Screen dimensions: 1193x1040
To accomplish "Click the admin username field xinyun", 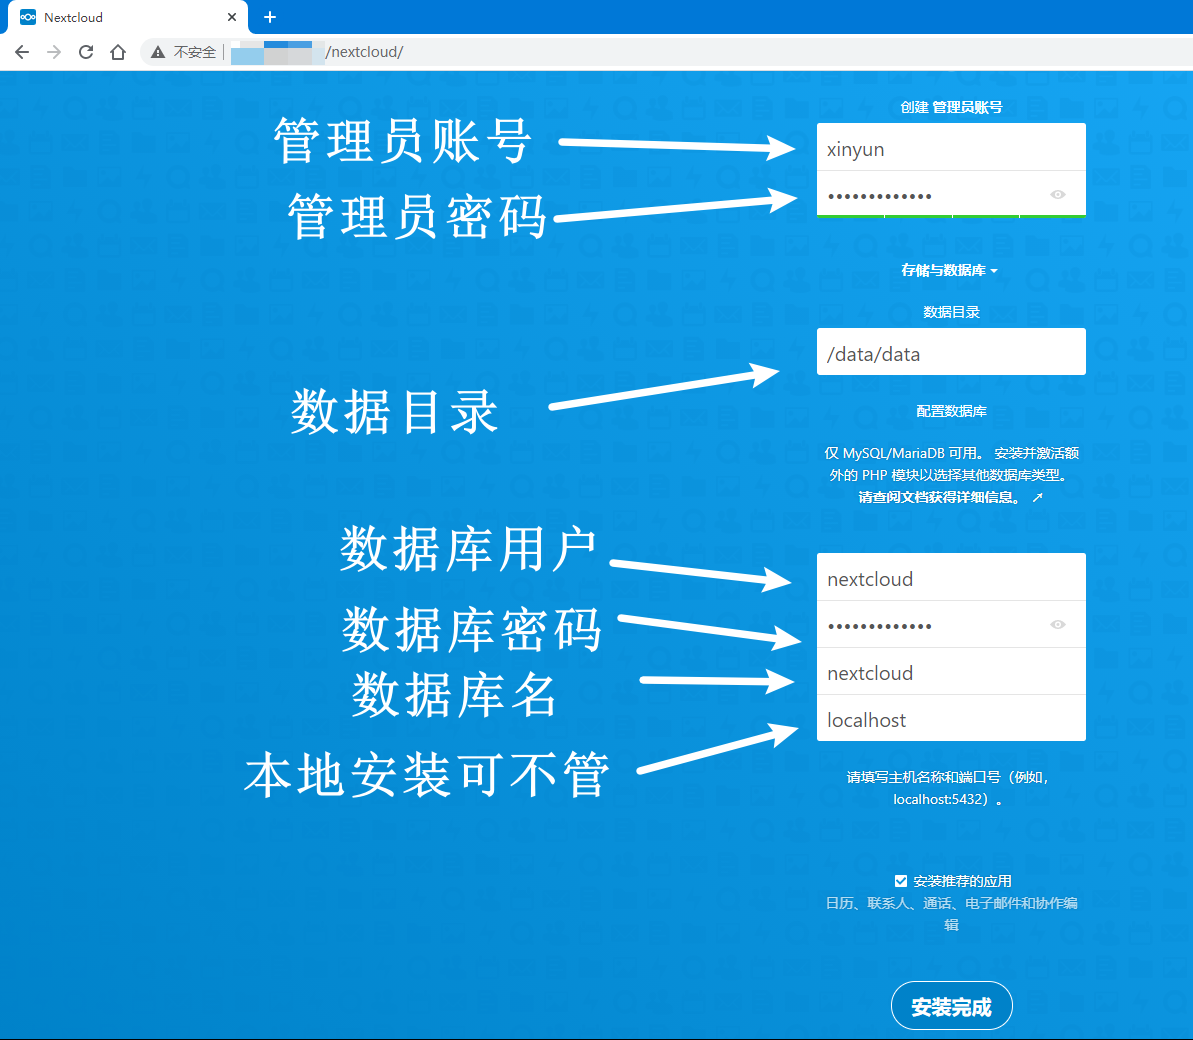I will pyautogui.click(x=951, y=148).
